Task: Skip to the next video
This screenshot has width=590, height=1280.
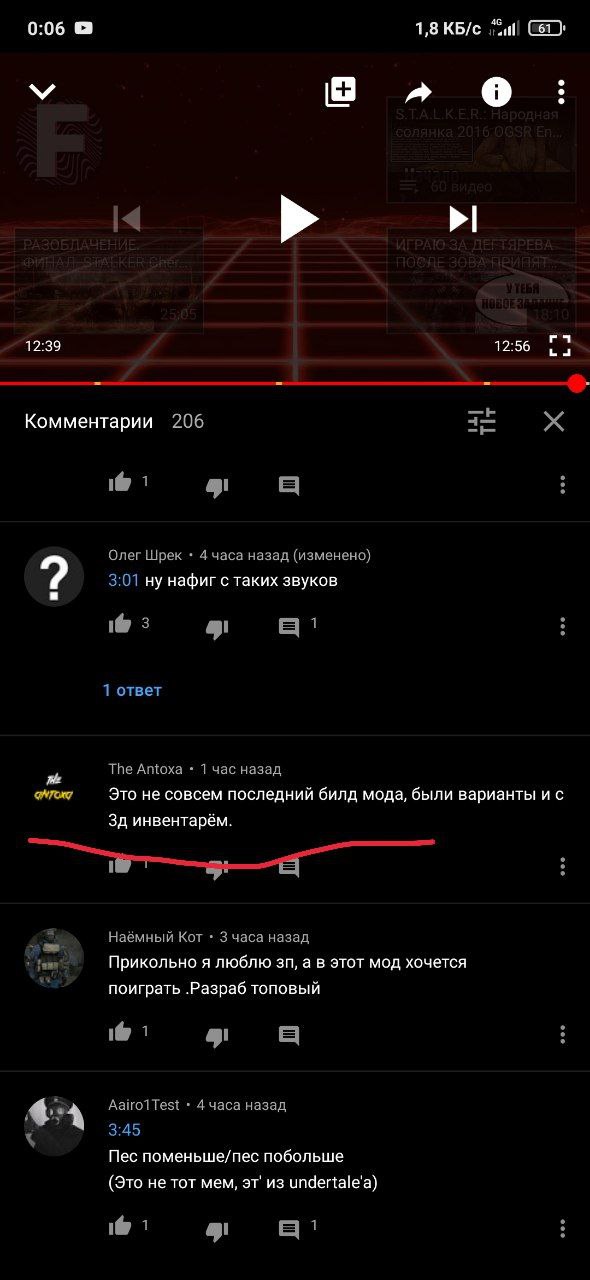Action: point(463,218)
